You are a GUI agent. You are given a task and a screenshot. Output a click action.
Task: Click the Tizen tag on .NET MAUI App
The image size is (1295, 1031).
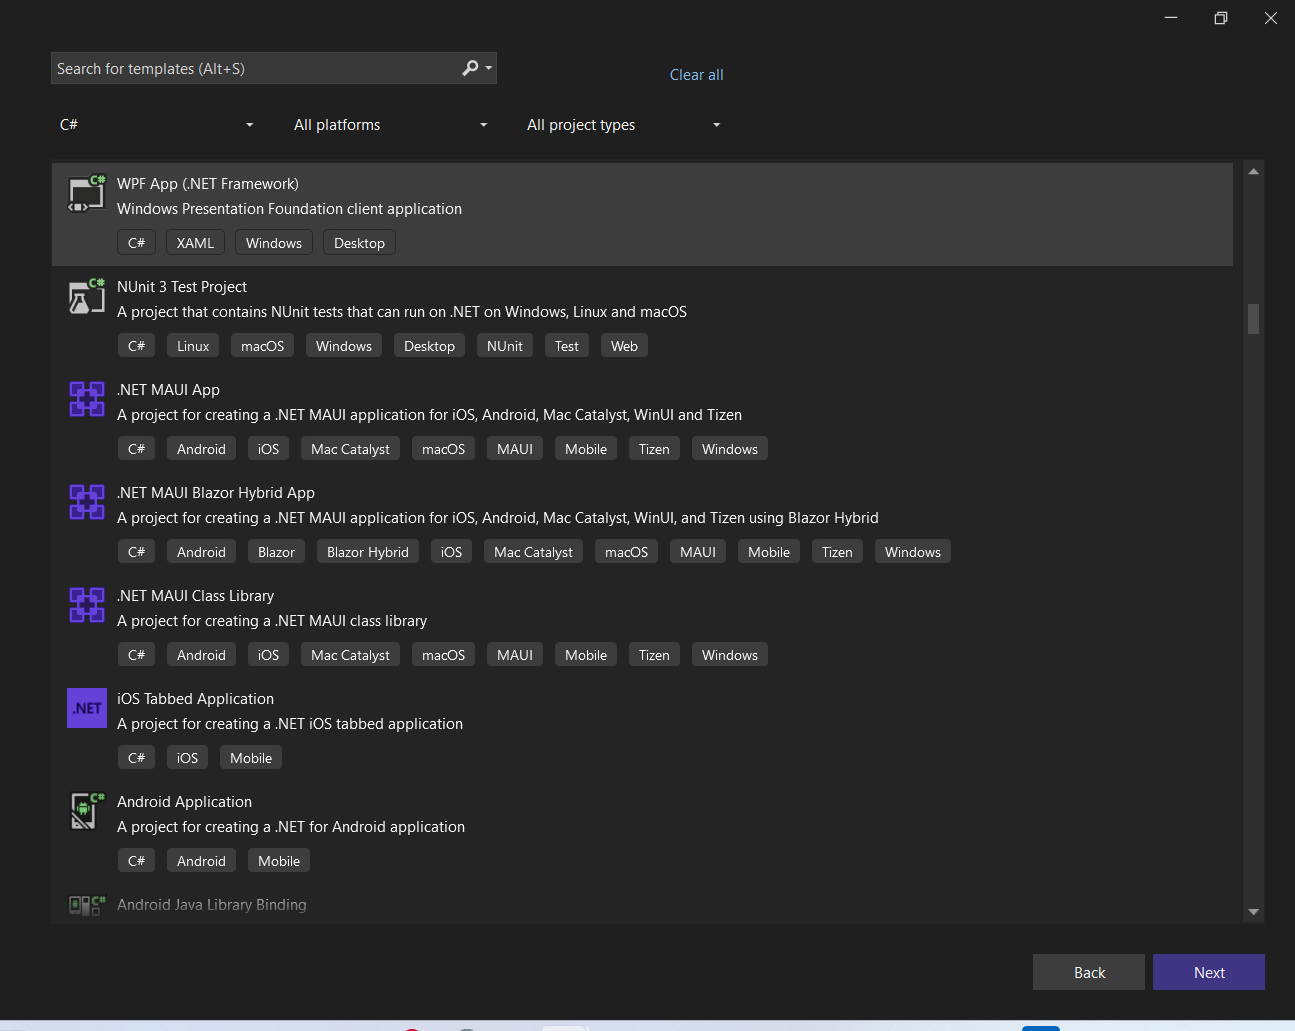654,449
